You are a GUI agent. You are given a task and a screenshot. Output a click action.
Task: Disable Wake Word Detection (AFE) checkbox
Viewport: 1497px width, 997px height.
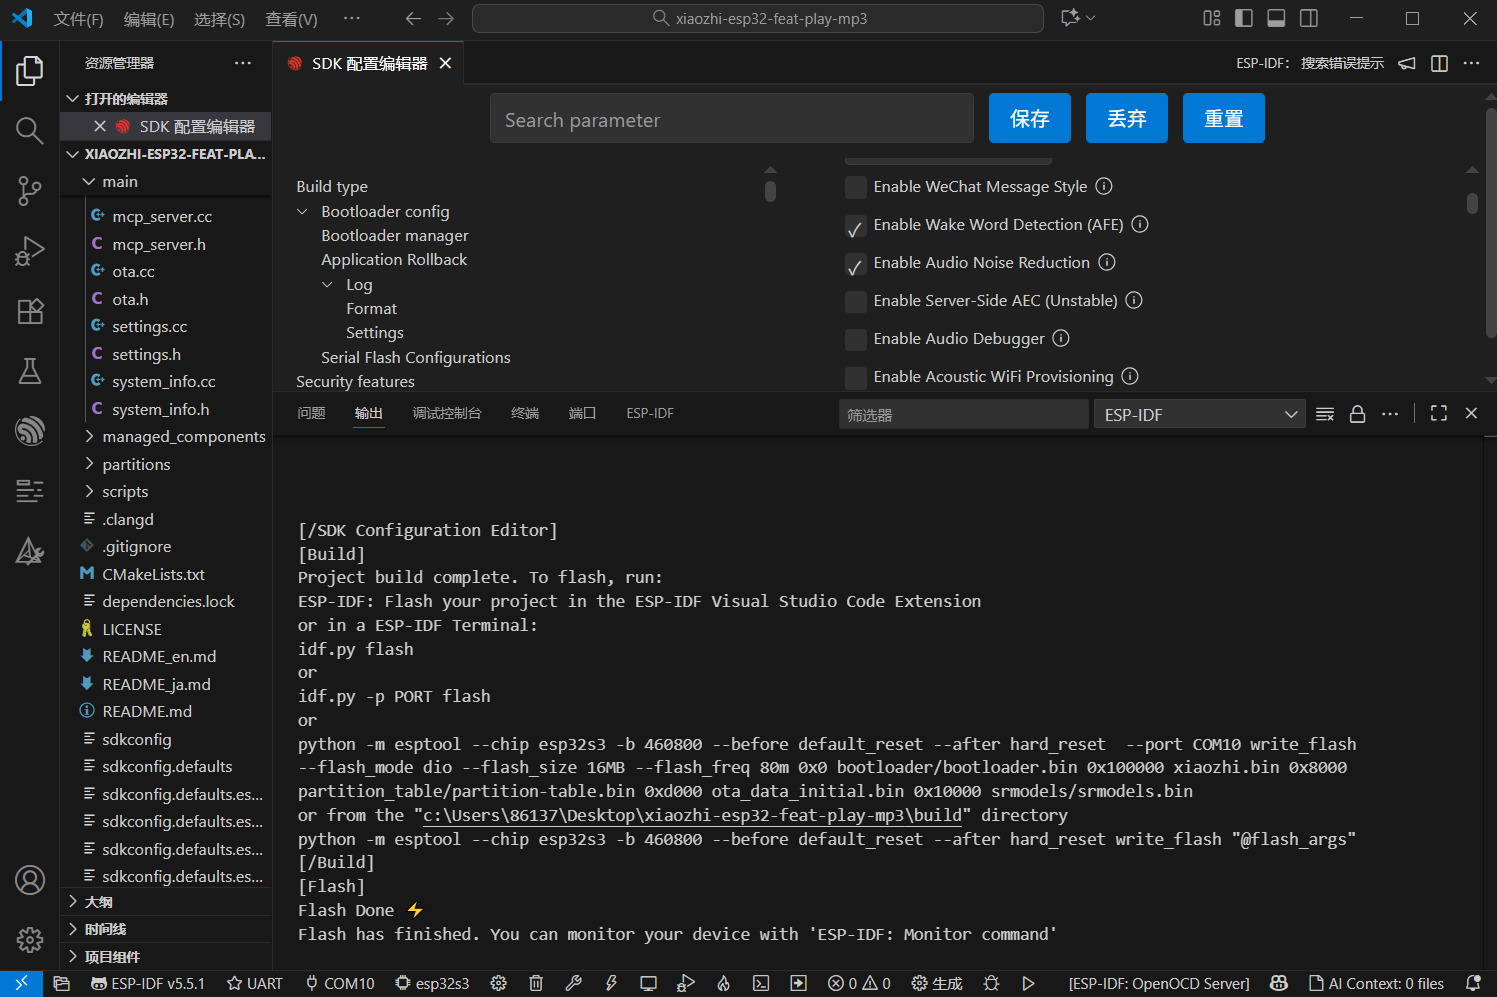click(856, 225)
